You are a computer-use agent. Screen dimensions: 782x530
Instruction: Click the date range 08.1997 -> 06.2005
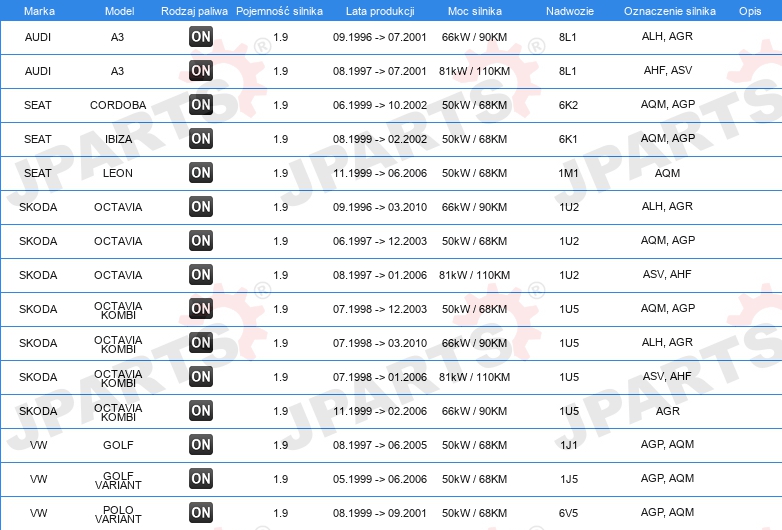(380, 445)
